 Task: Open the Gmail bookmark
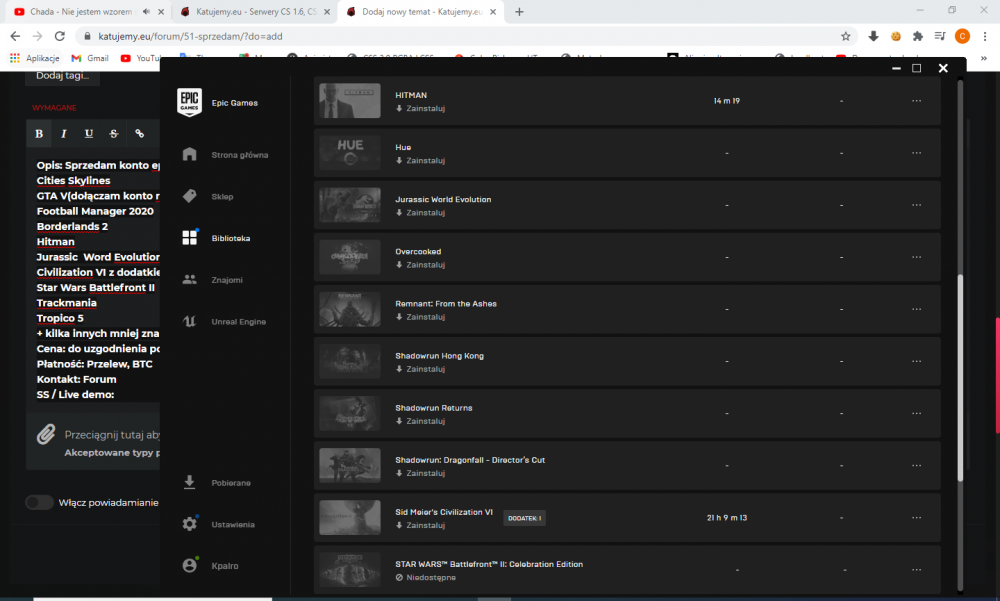point(90,58)
